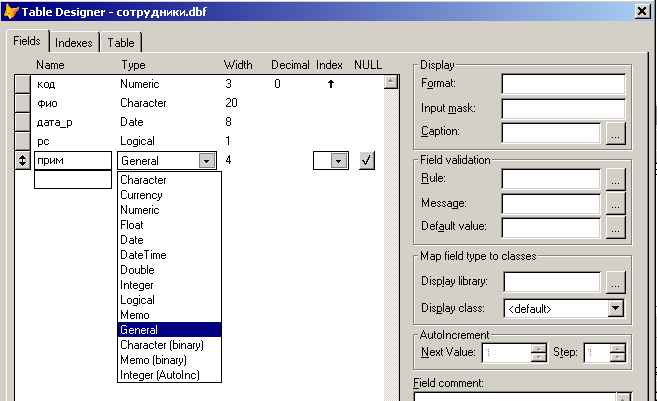Click the row mover handle beside прим
The width and height of the screenshot is (657, 401).
[23, 160]
